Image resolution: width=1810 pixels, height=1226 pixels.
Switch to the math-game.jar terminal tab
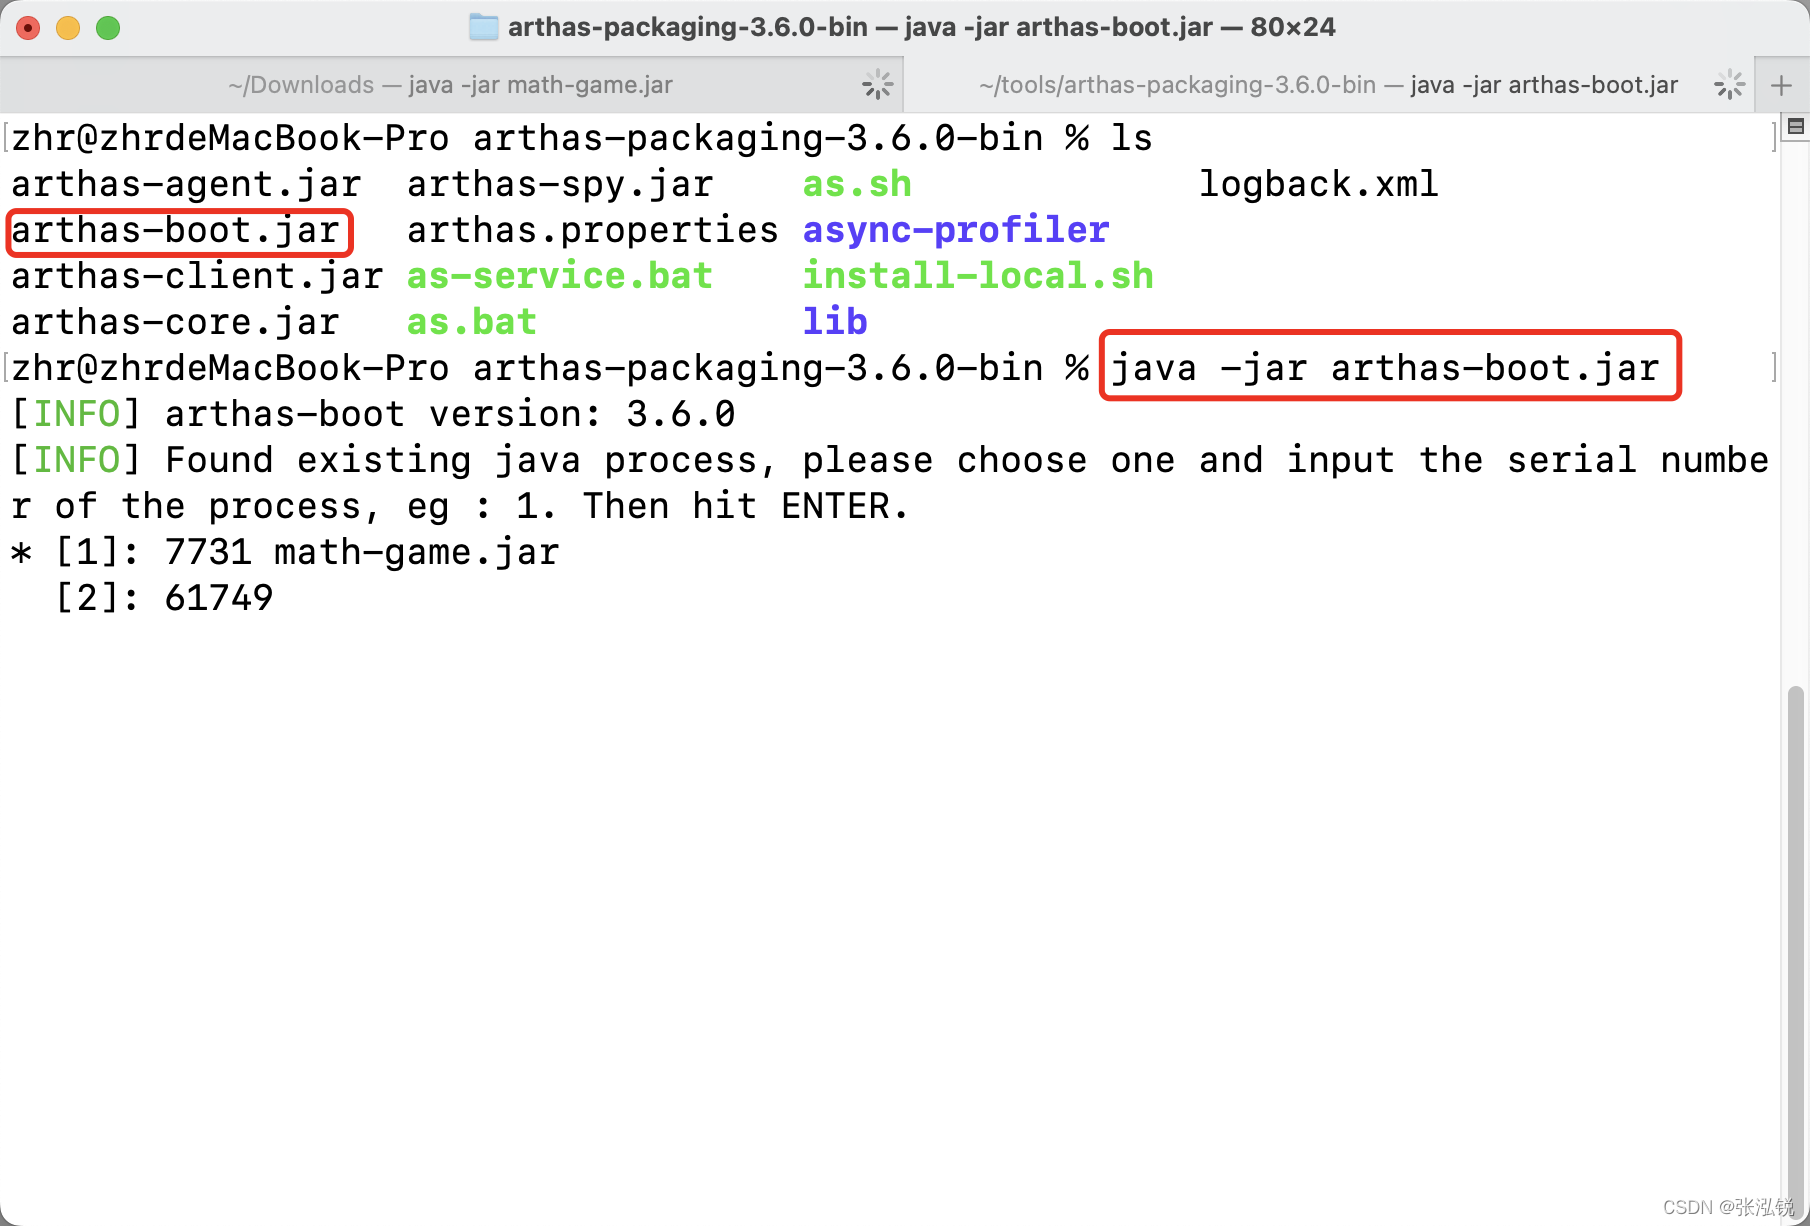[451, 85]
